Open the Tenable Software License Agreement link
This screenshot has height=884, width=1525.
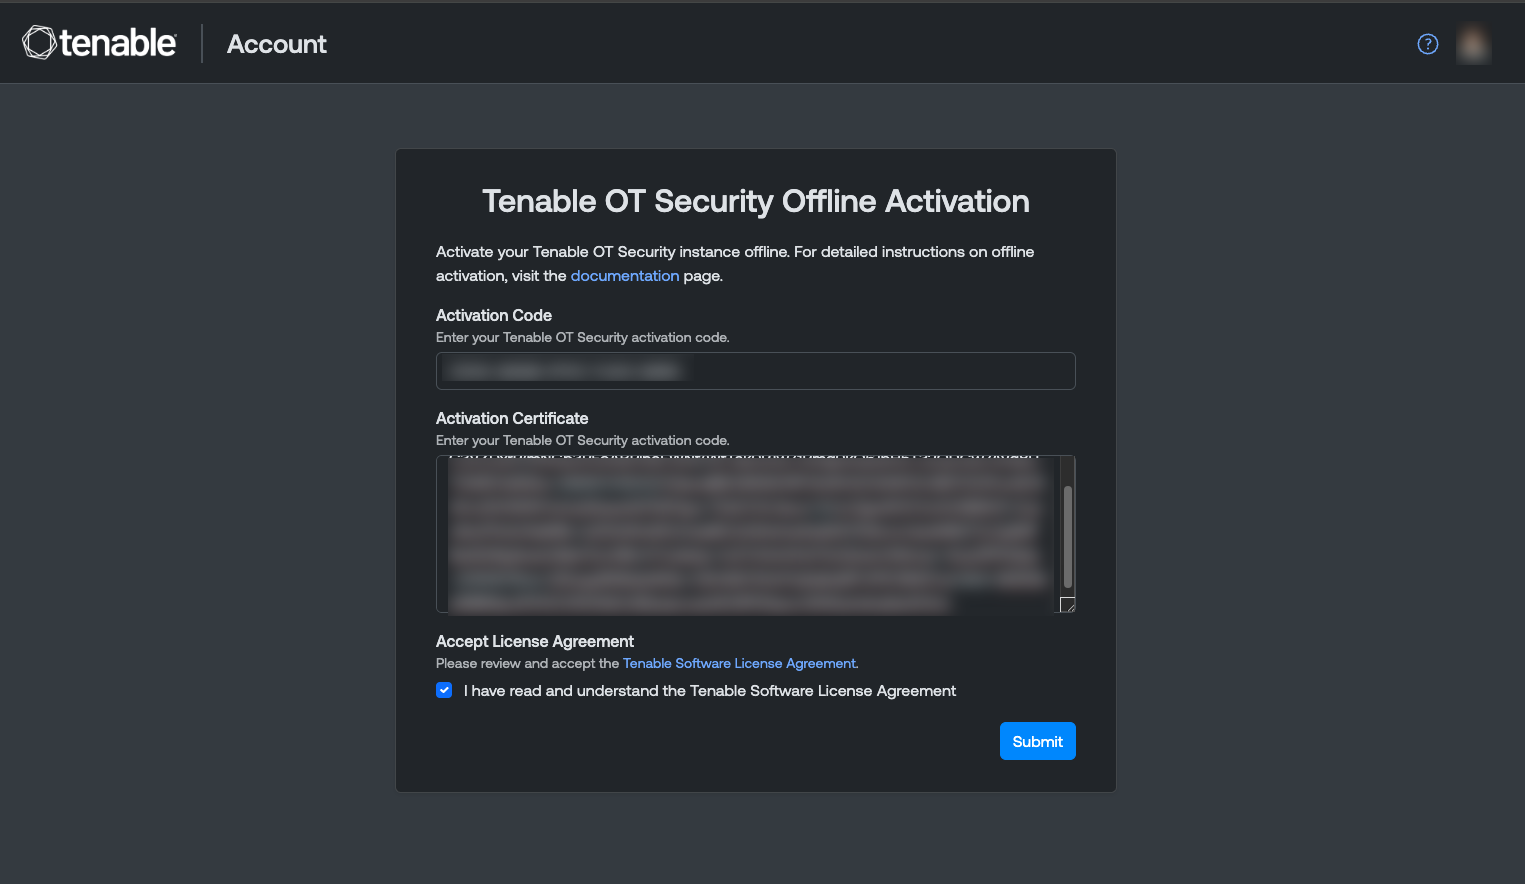[x=739, y=663]
